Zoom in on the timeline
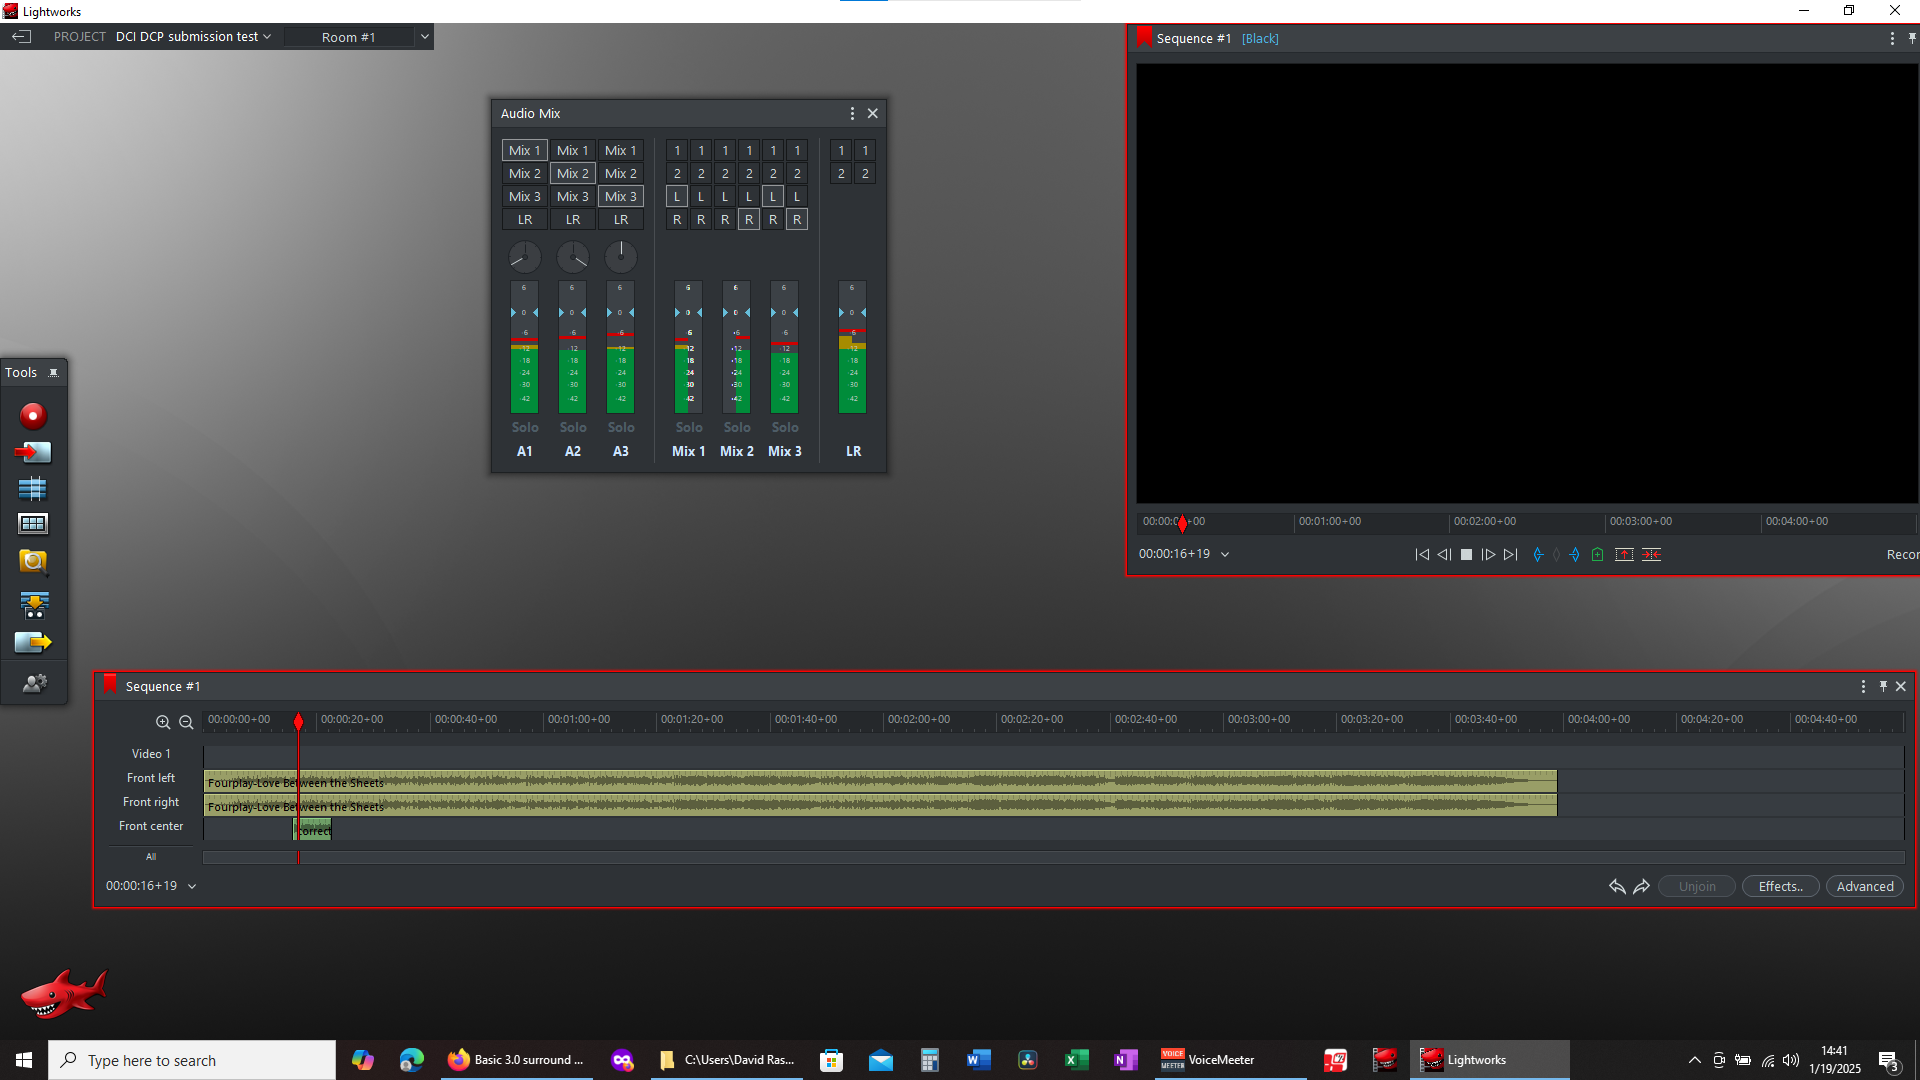Image resolution: width=1920 pixels, height=1080 pixels. pyautogui.click(x=163, y=722)
